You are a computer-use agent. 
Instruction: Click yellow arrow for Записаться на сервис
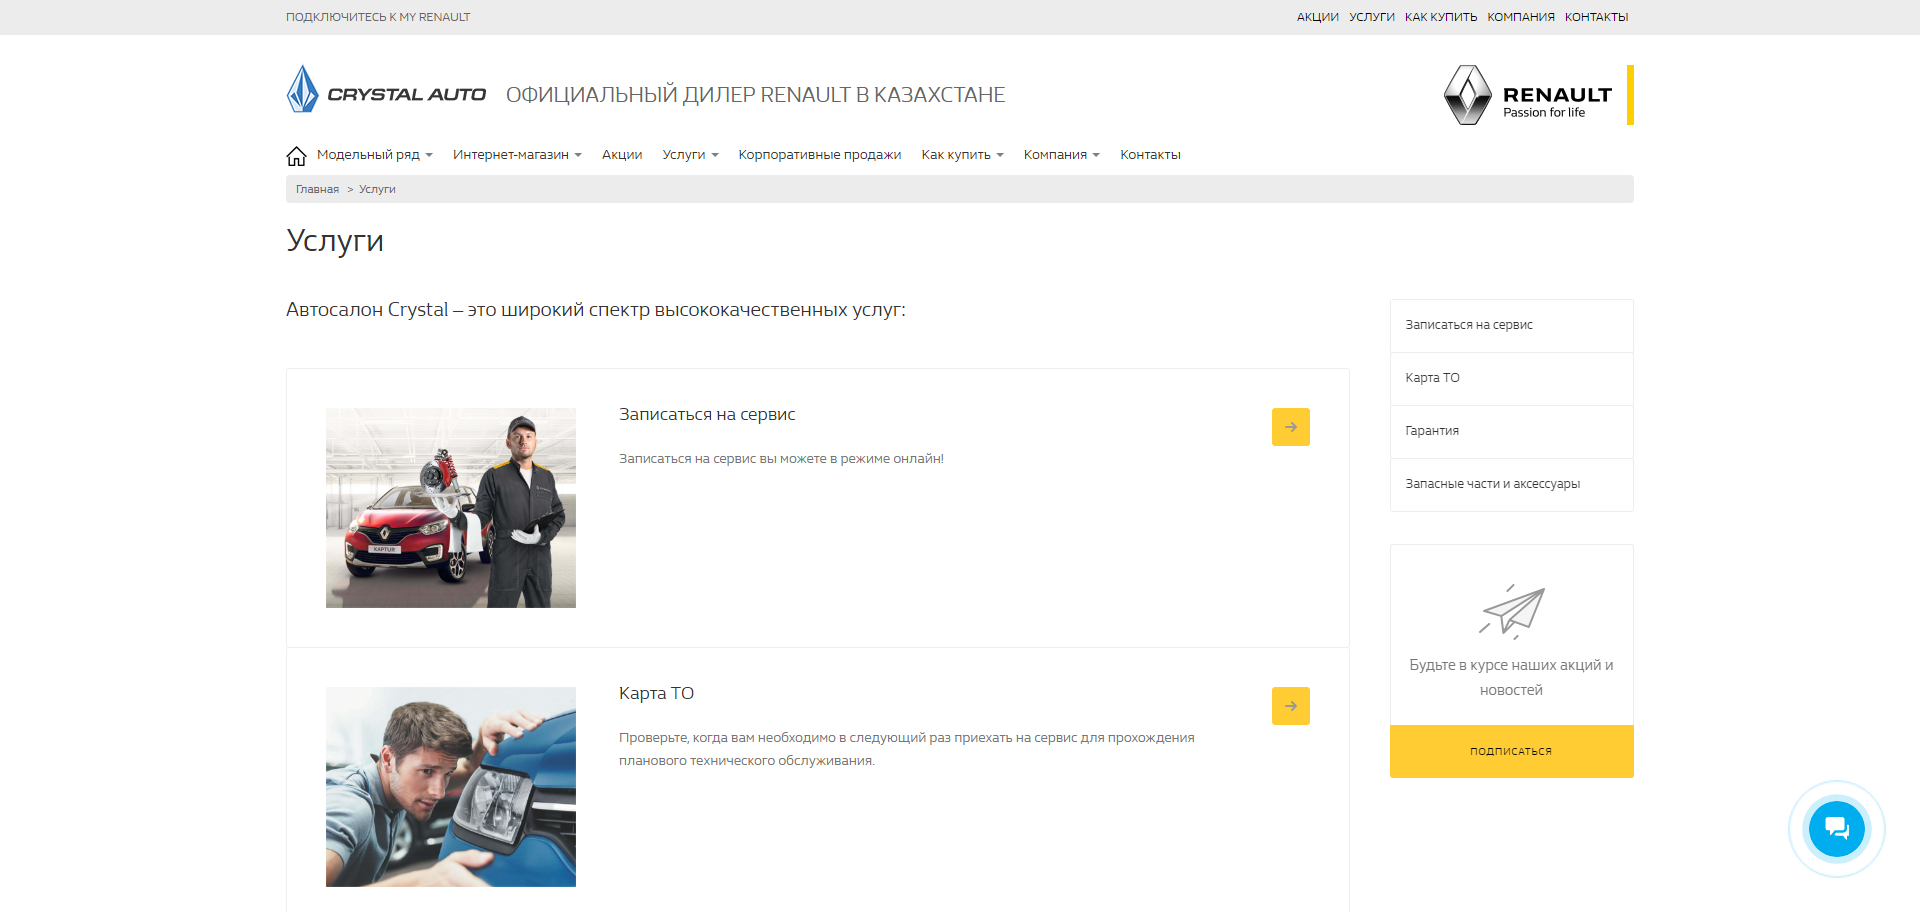click(1290, 427)
